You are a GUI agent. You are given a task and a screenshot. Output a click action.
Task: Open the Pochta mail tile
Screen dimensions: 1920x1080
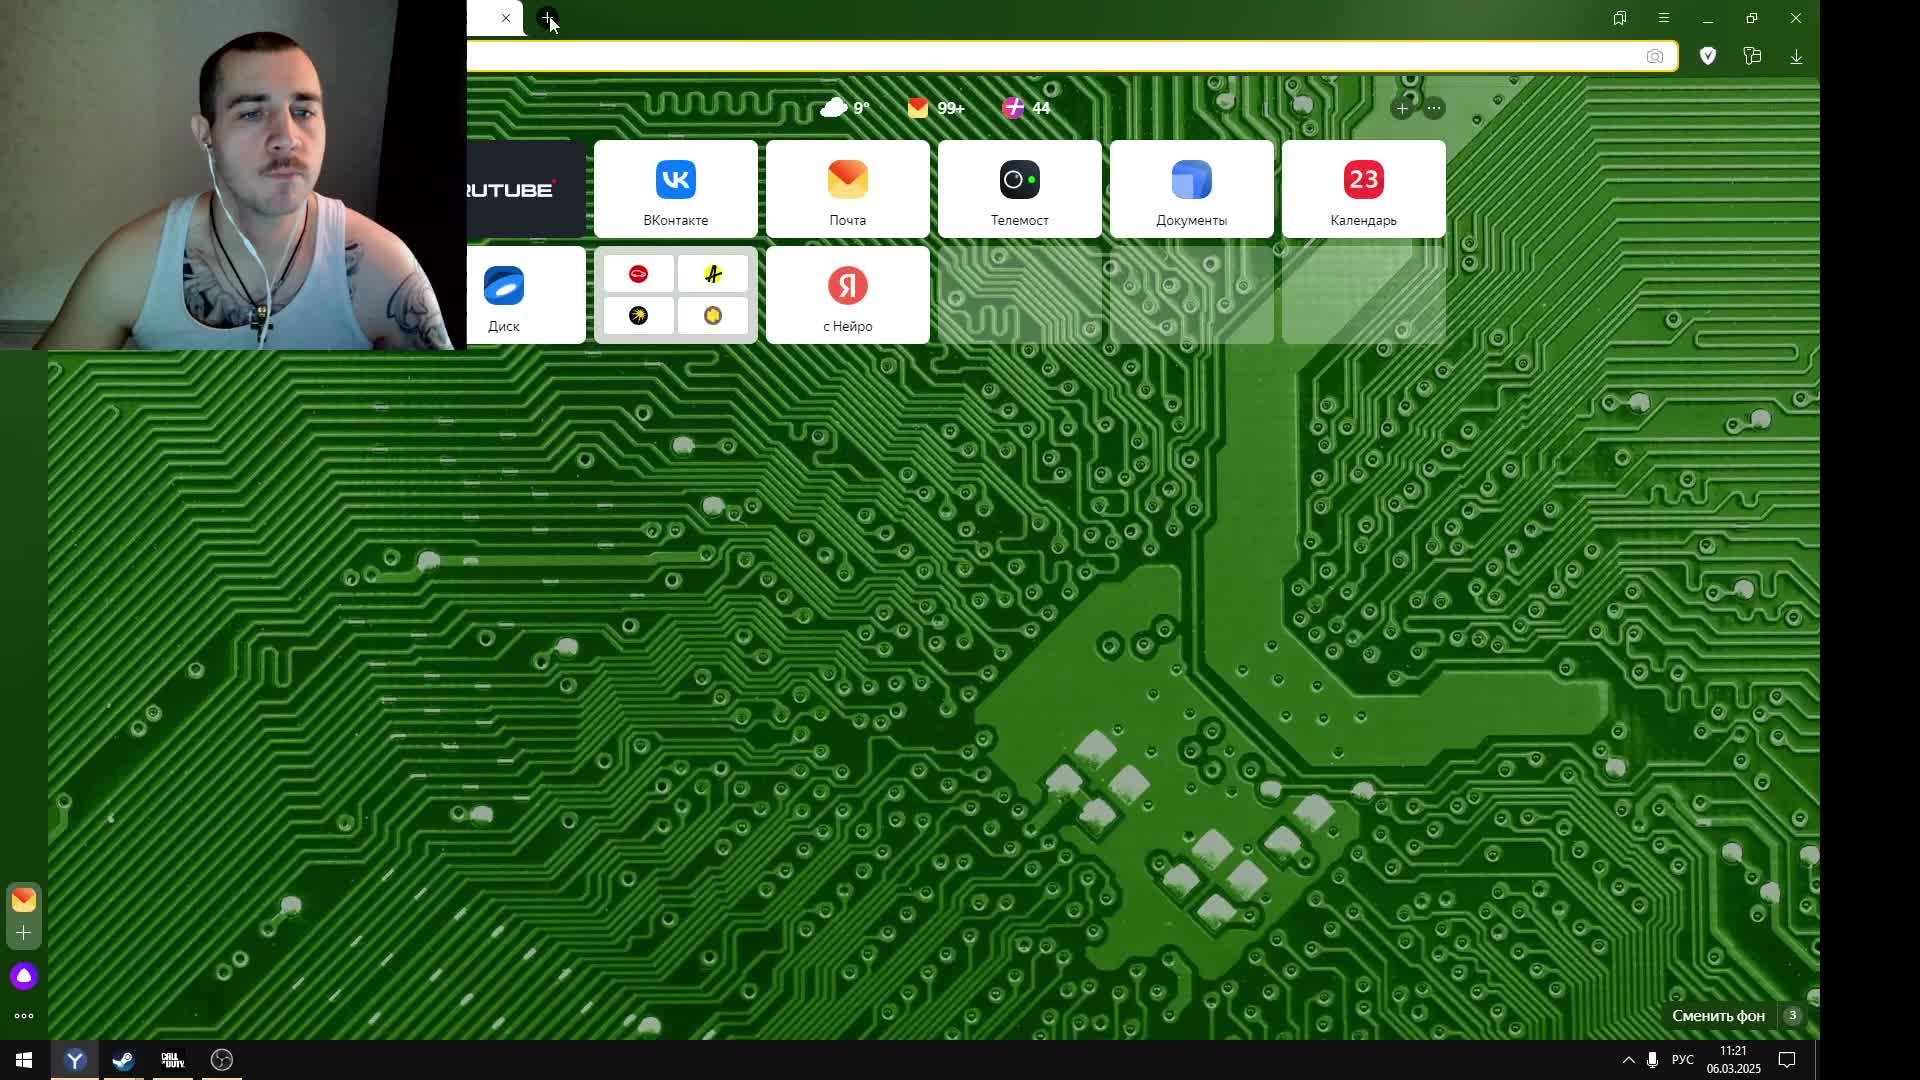click(847, 189)
